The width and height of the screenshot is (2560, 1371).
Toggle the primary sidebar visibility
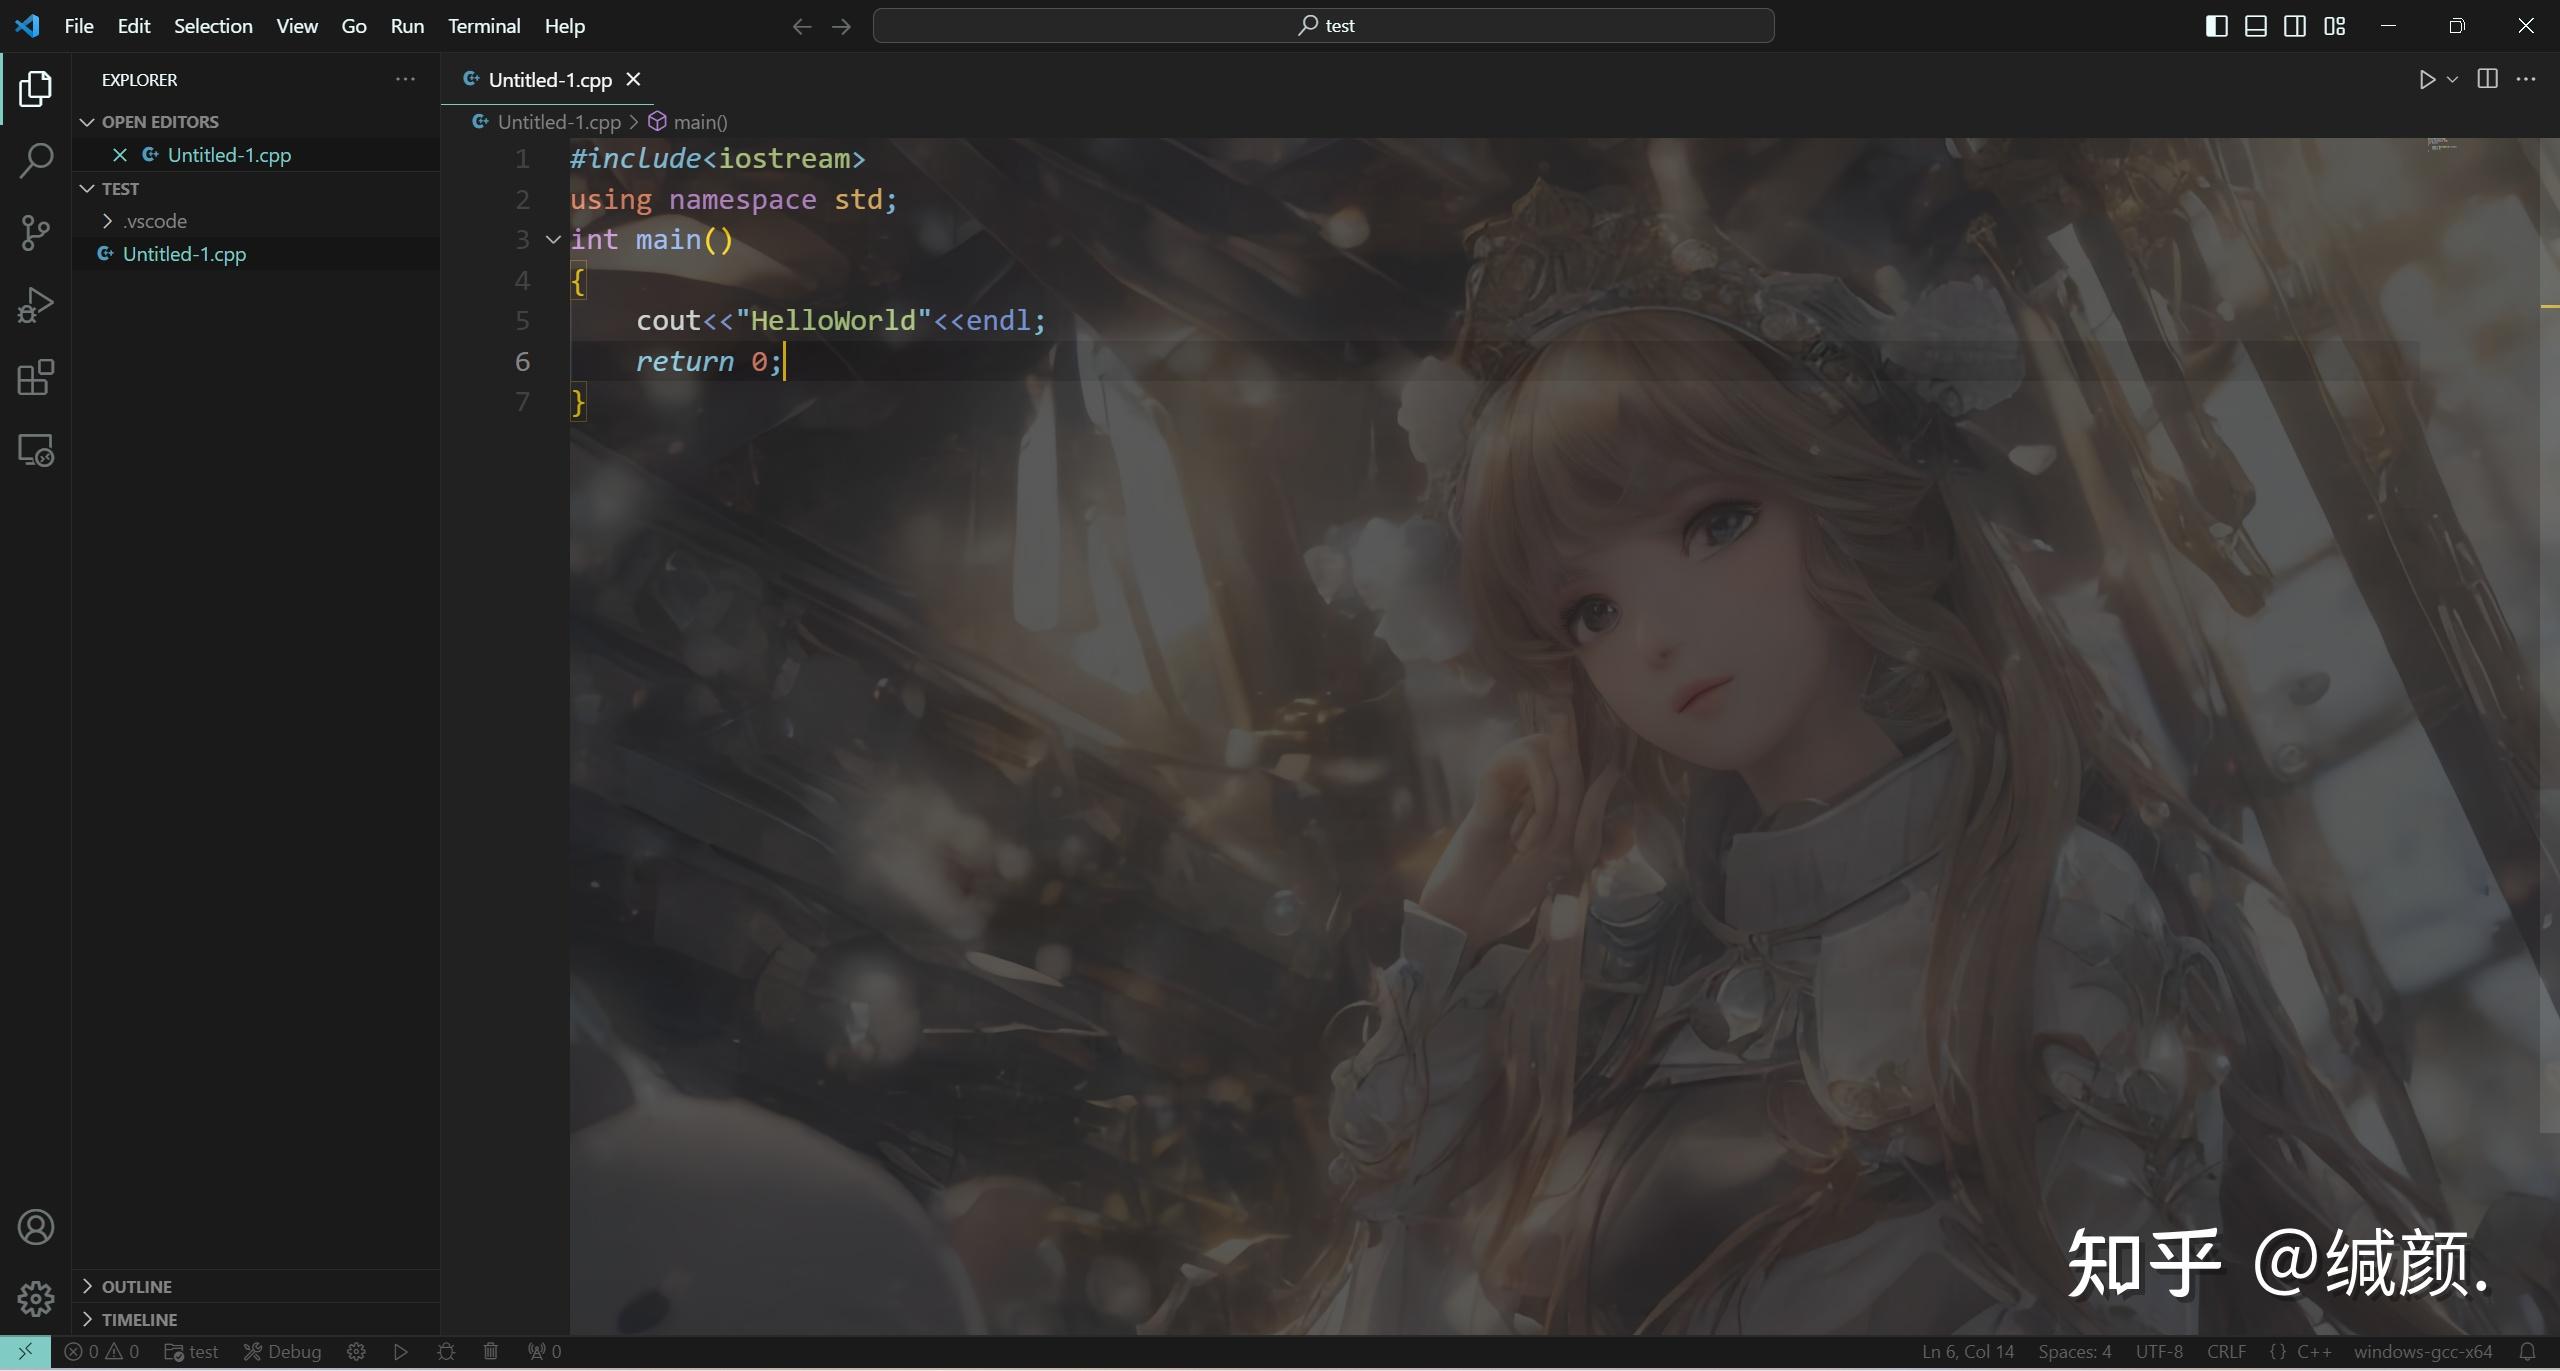pyautogui.click(x=2215, y=26)
